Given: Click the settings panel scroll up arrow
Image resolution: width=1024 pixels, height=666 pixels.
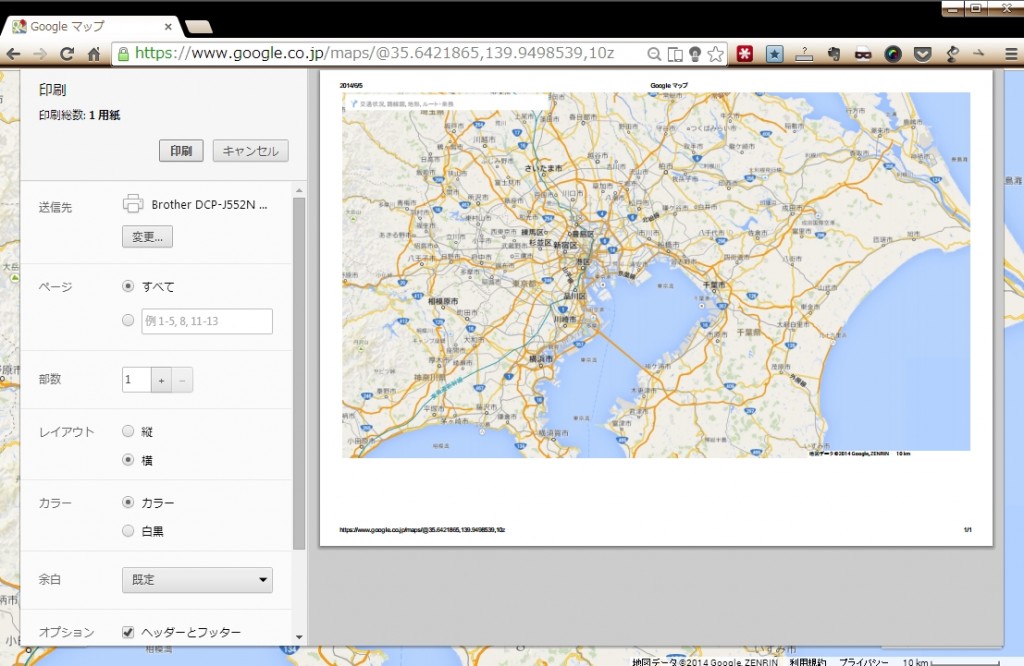Looking at the screenshot, I should [299, 191].
